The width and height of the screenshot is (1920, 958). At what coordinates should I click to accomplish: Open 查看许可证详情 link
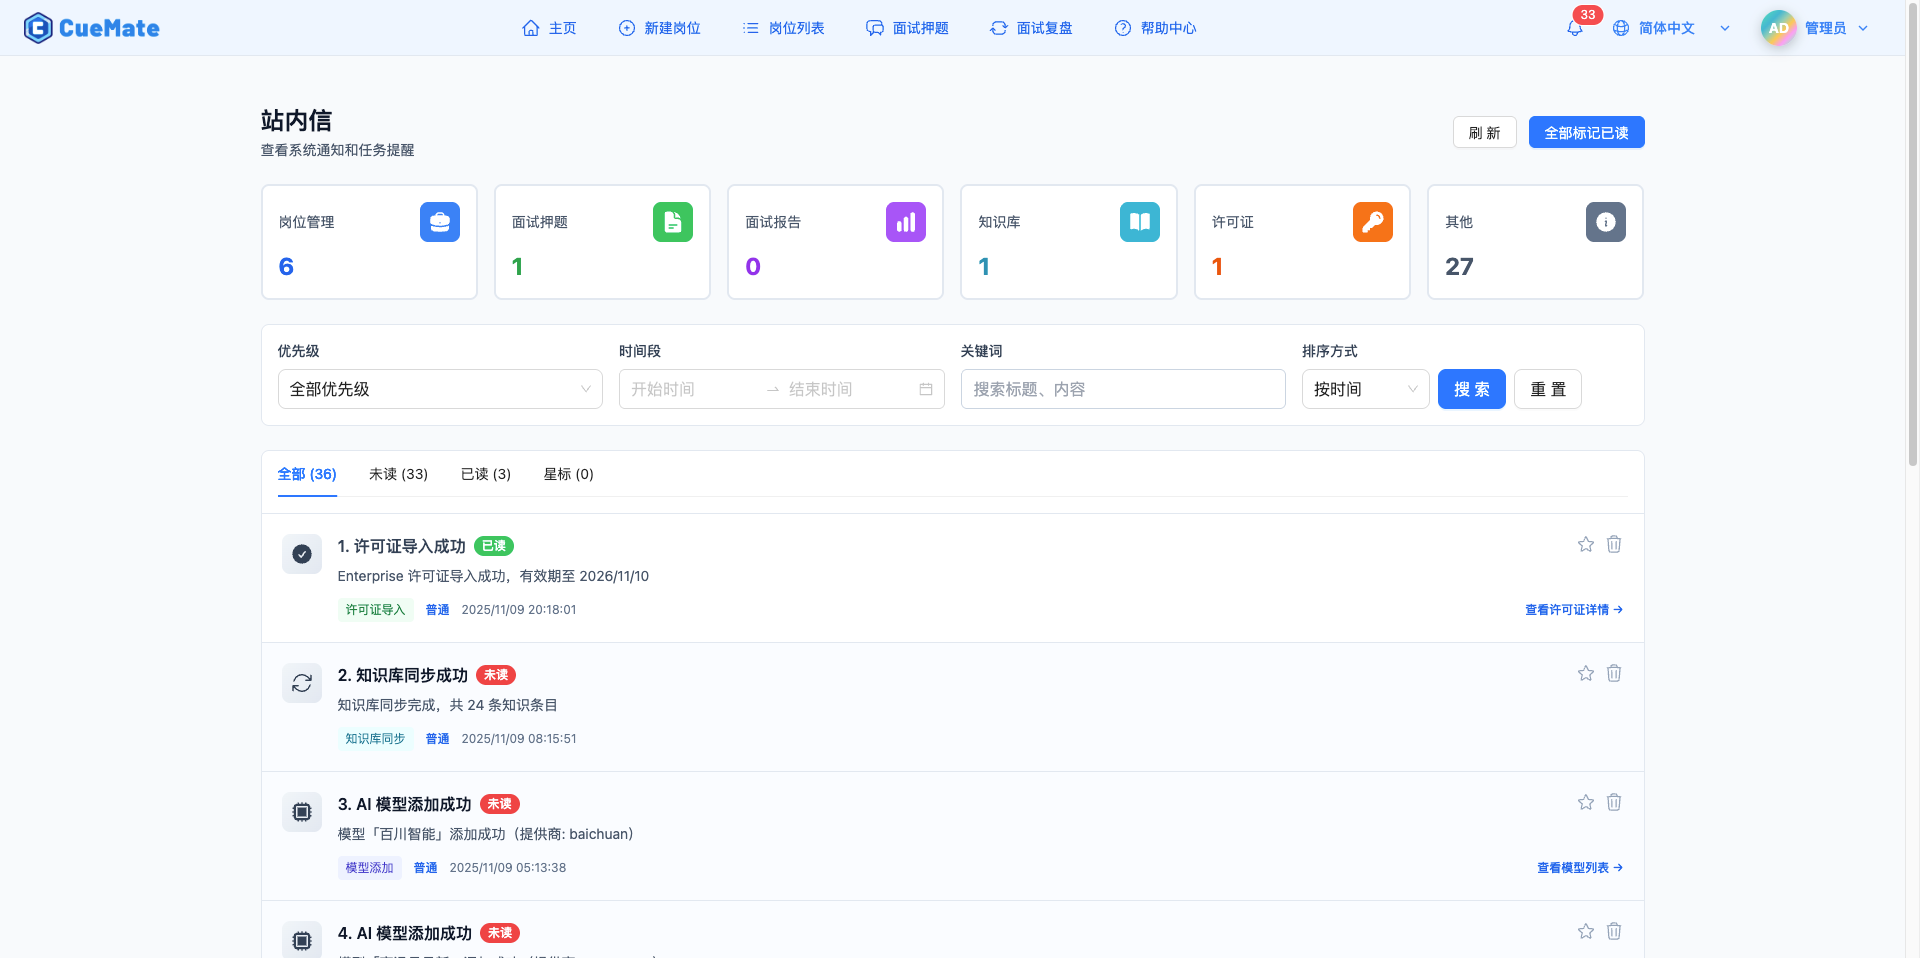(x=1573, y=609)
